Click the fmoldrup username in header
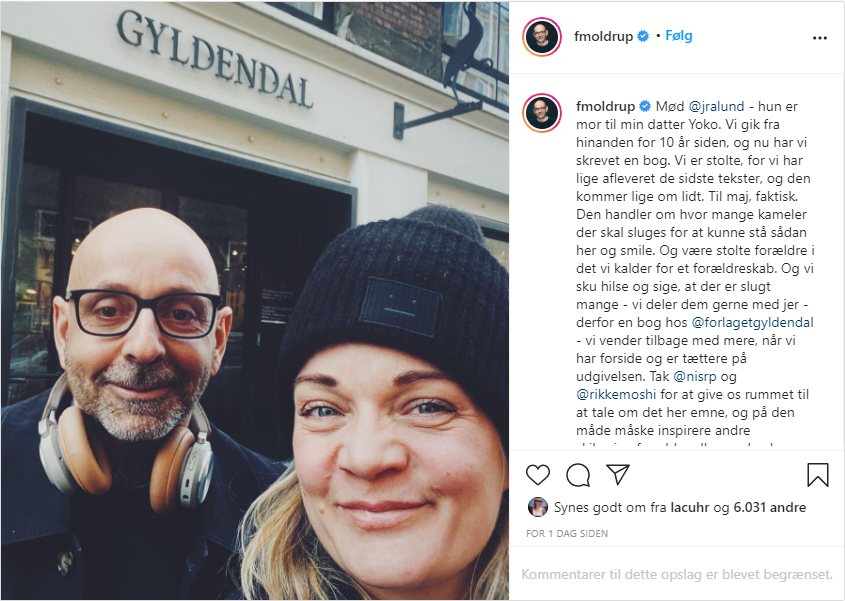845x601 pixels. click(603, 36)
